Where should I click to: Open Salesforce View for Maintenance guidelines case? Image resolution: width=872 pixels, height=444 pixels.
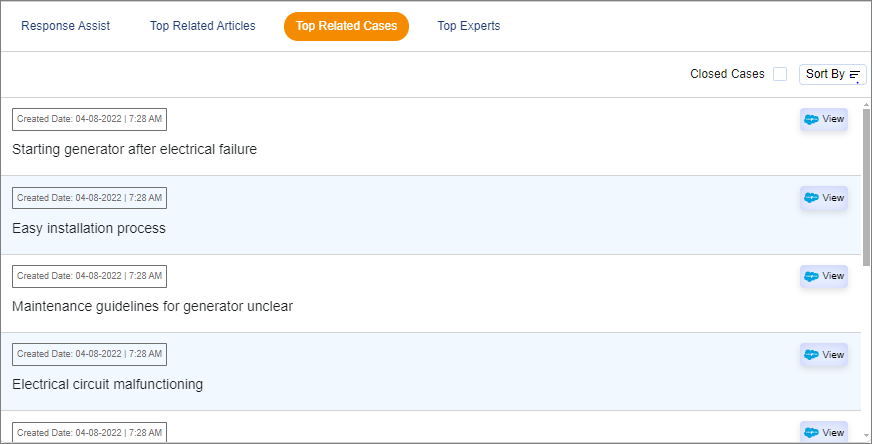pyautogui.click(x=824, y=276)
